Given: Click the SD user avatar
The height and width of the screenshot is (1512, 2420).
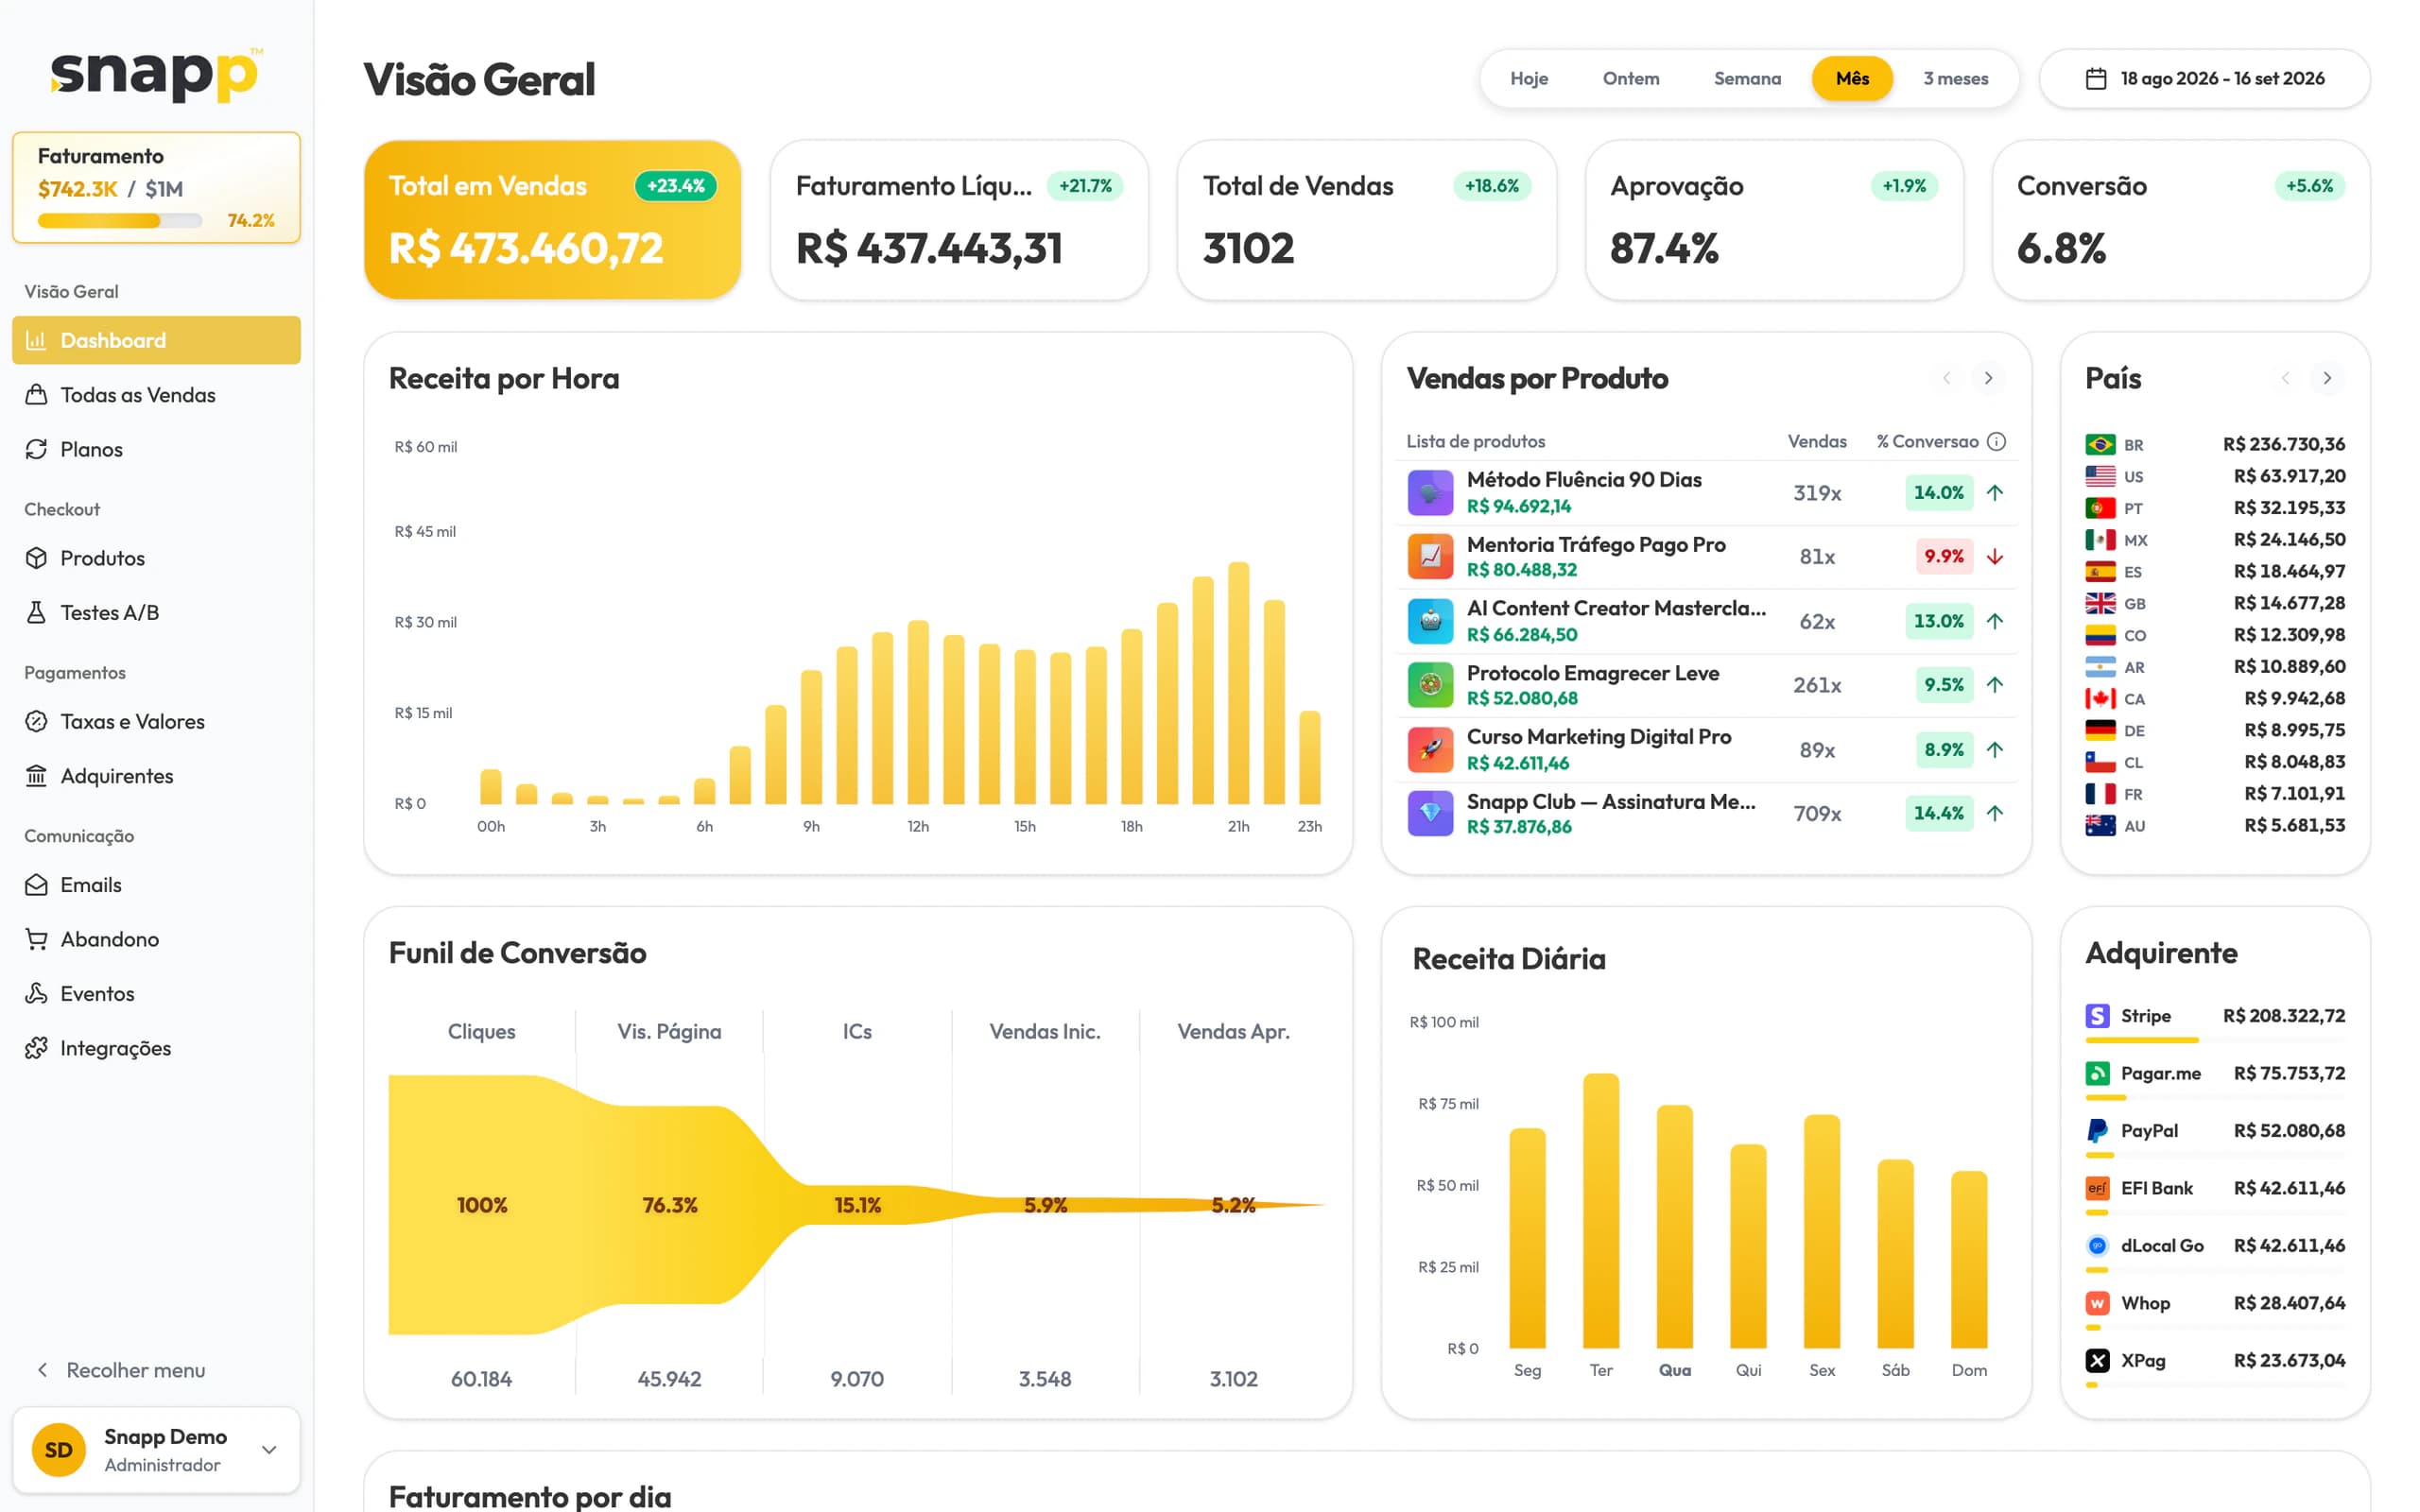Looking at the screenshot, I should [x=59, y=1450].
